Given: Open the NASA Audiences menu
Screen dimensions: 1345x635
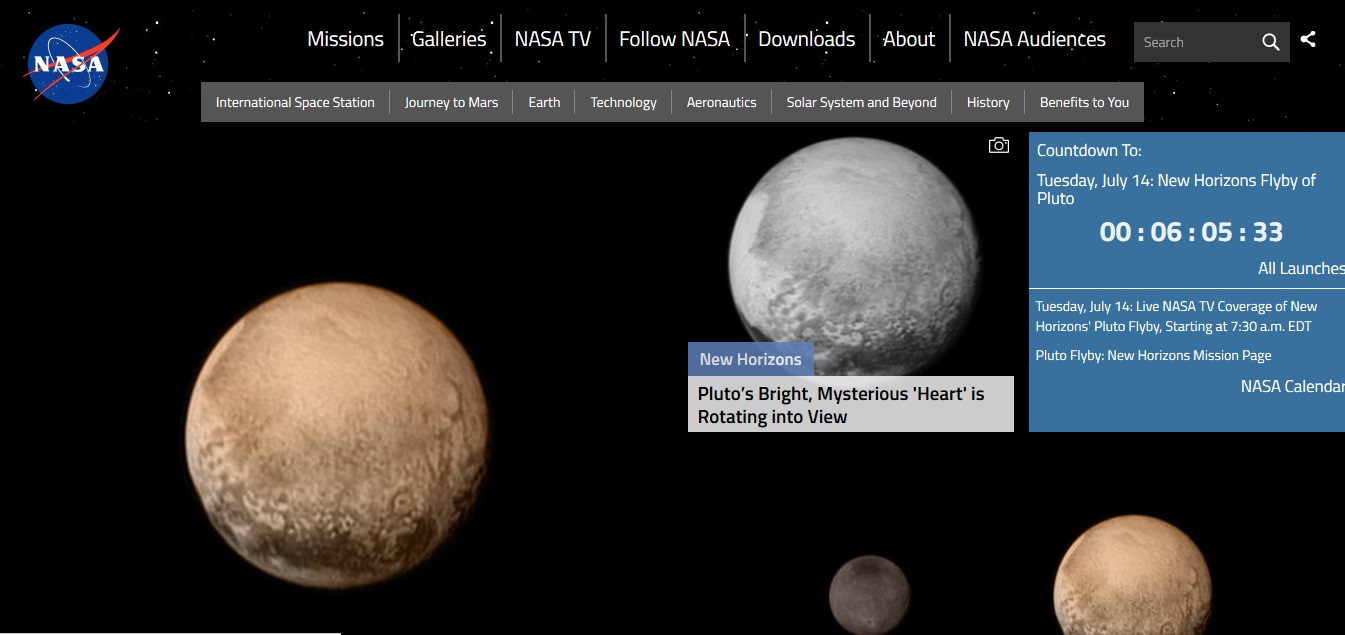Looking at the screenshot, I should 1034,39.
